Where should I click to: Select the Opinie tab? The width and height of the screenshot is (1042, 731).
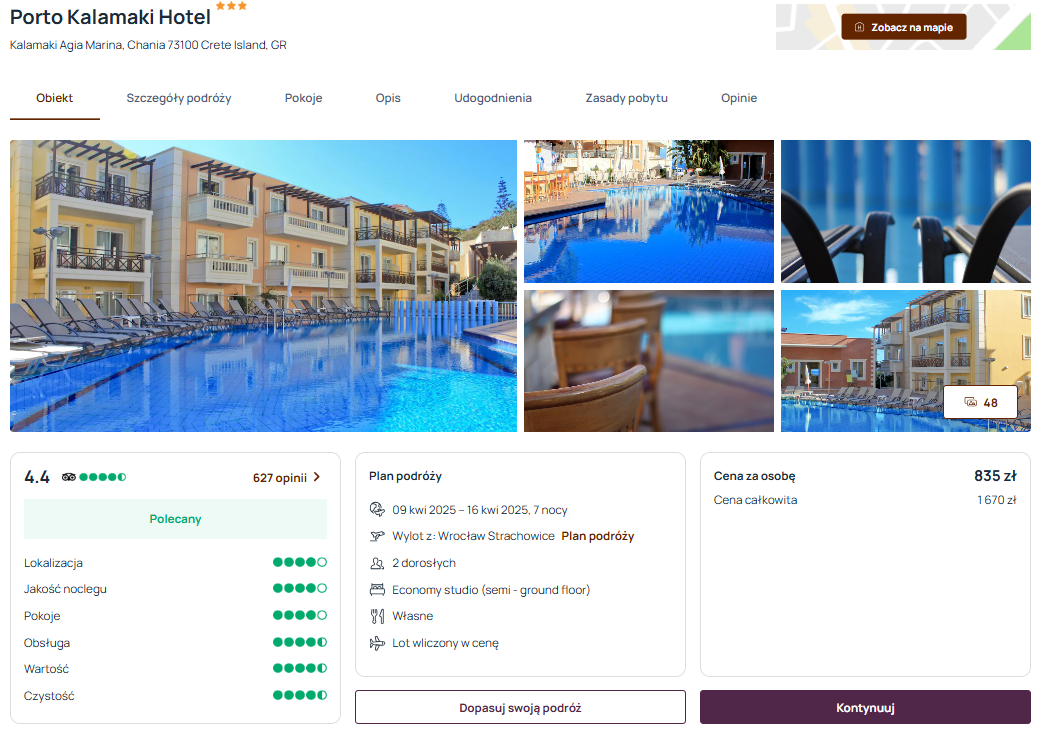(739, 98)
